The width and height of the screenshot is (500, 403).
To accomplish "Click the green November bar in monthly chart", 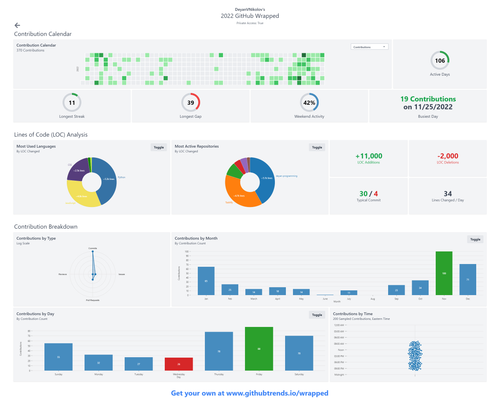I will point(444,273).
